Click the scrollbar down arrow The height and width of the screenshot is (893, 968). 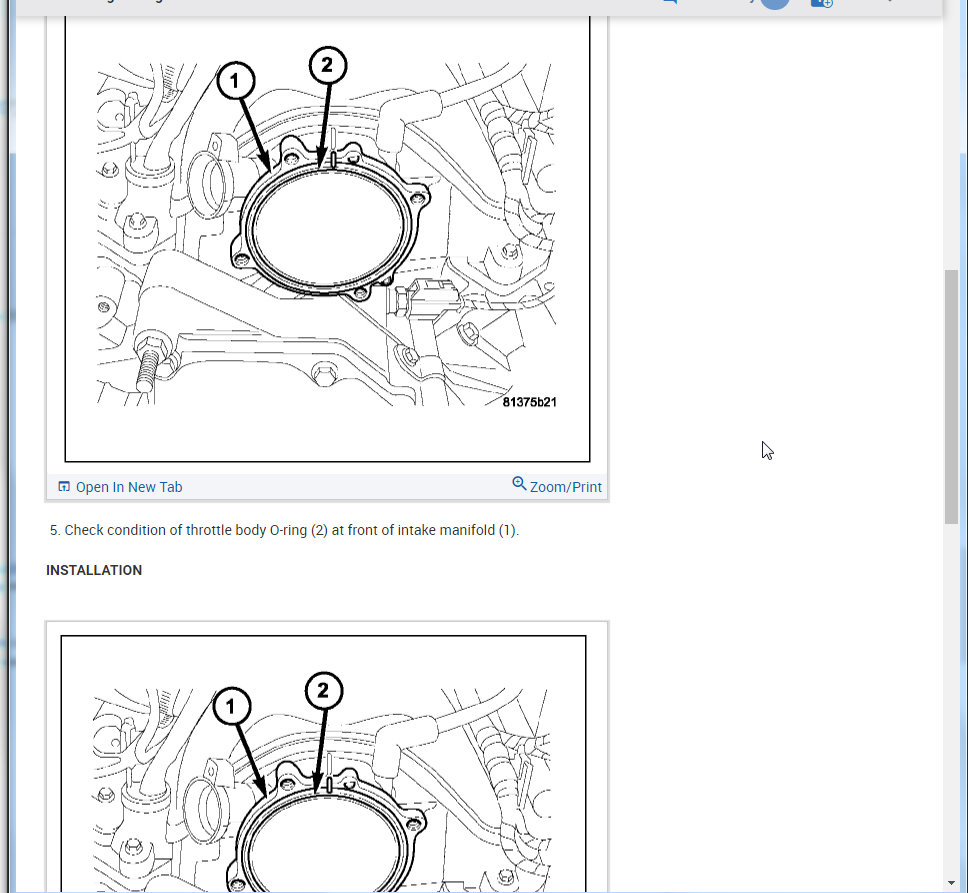click(951, 883)
